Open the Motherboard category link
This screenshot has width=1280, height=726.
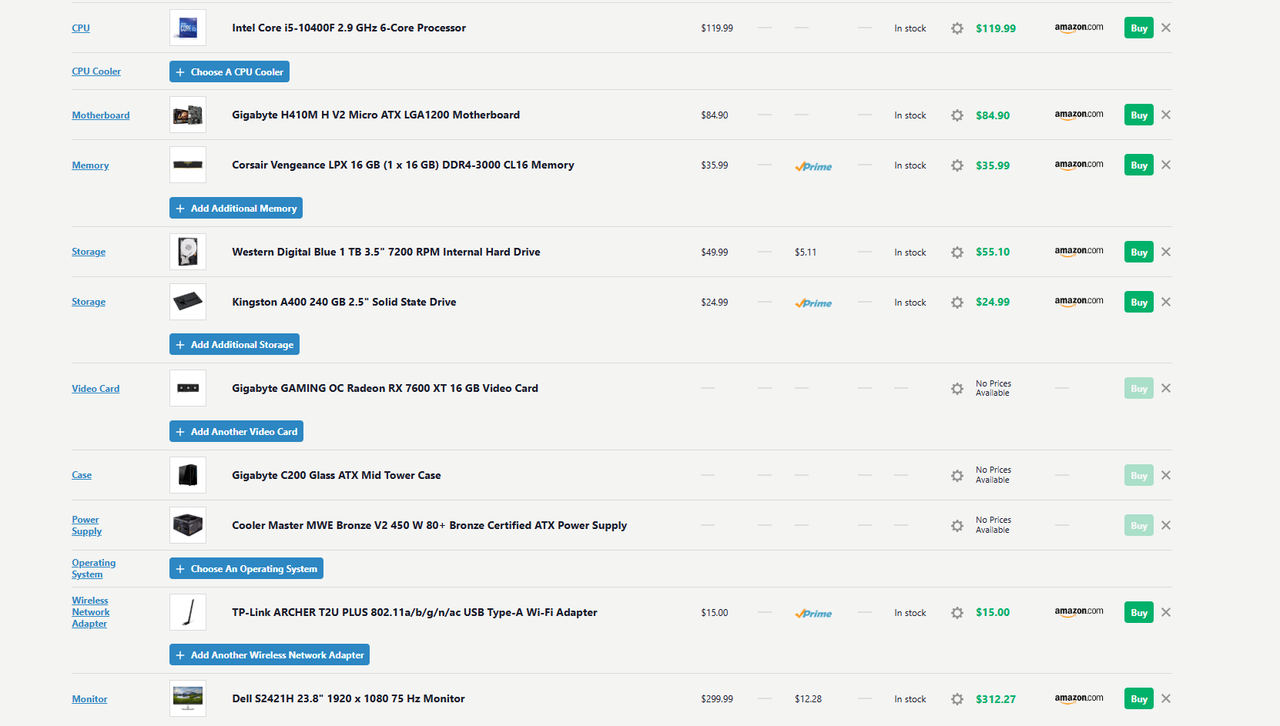point(101,115)
